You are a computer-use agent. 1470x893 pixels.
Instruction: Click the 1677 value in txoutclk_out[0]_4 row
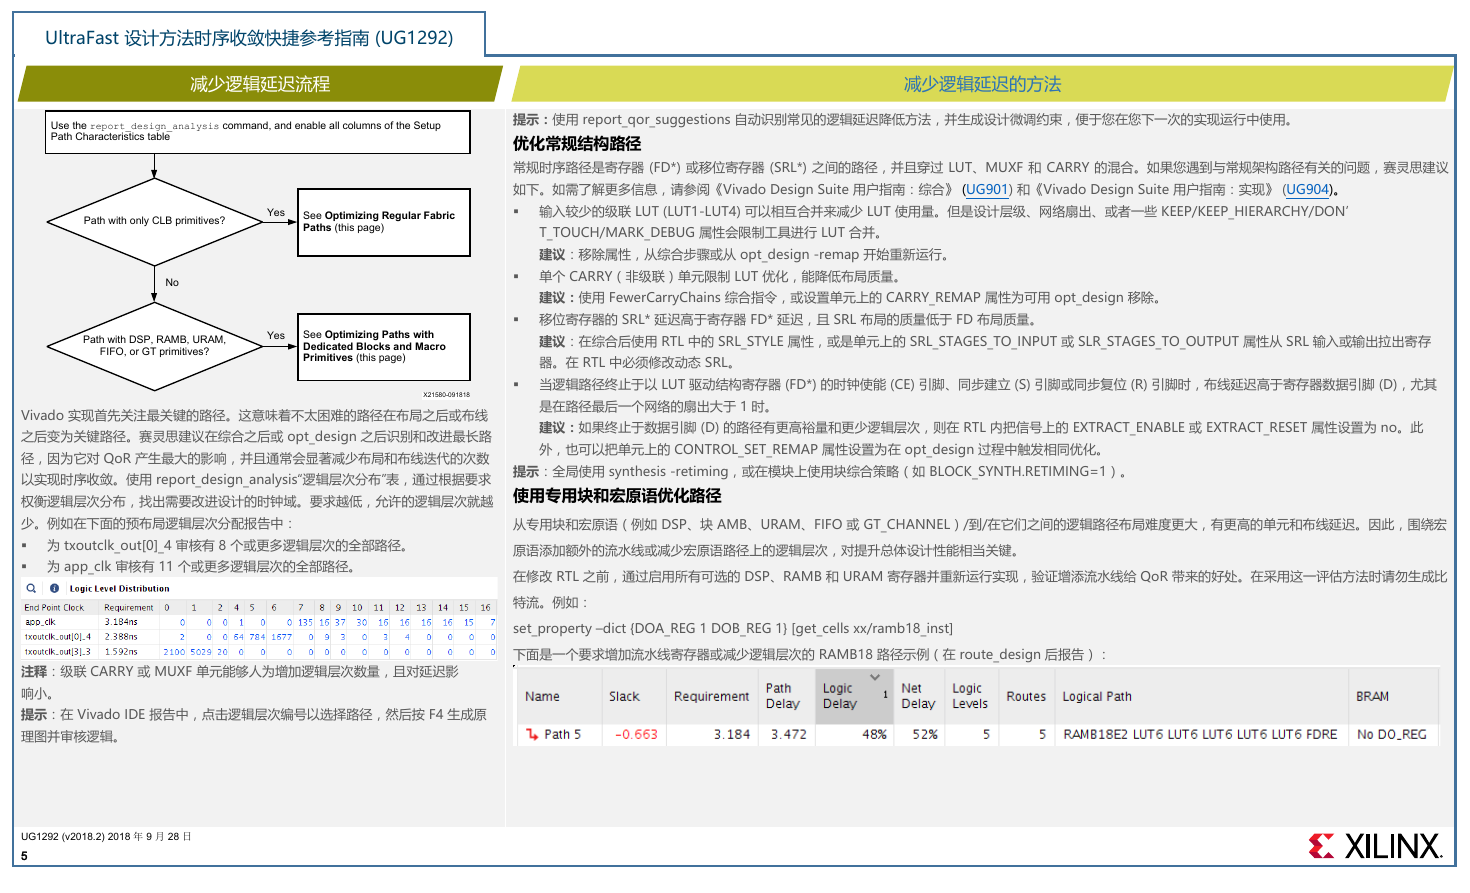[x=281, y=636]
